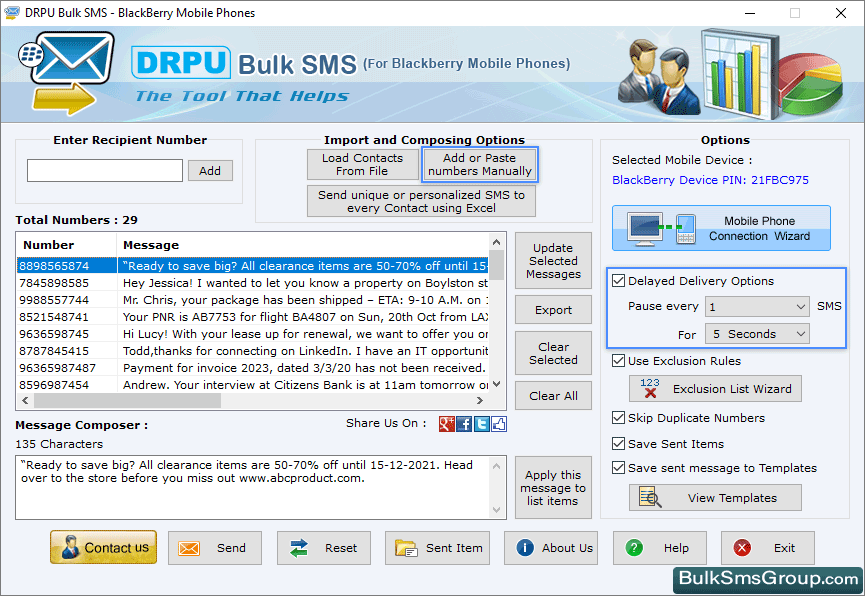
Task: Click the Facebook share icon
Action: [464, 424]
